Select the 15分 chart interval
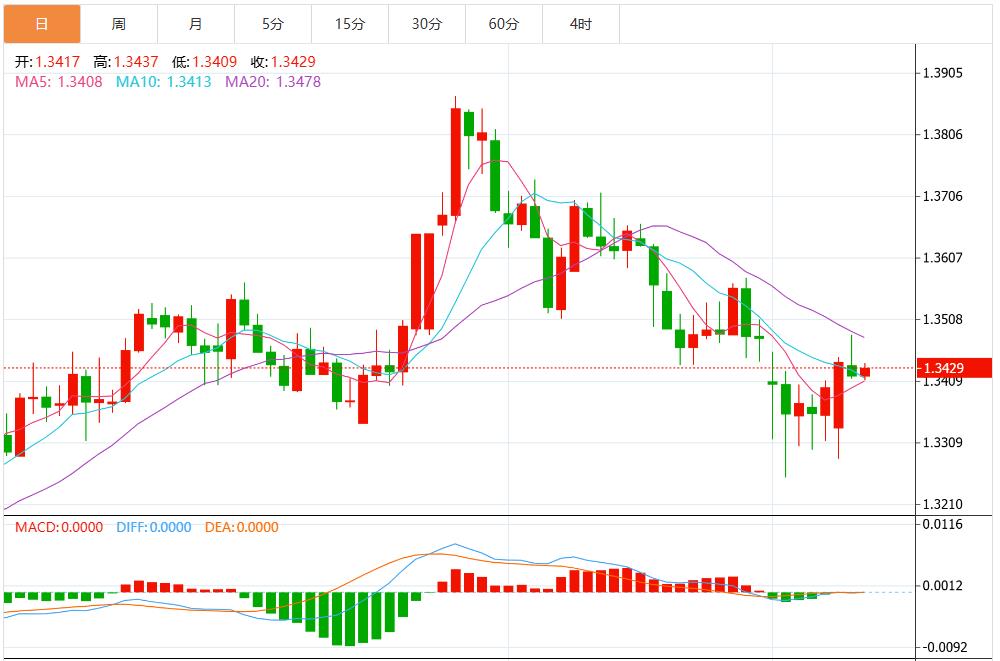Screen dimensions: 1000x661 click(x=350, y=23)
